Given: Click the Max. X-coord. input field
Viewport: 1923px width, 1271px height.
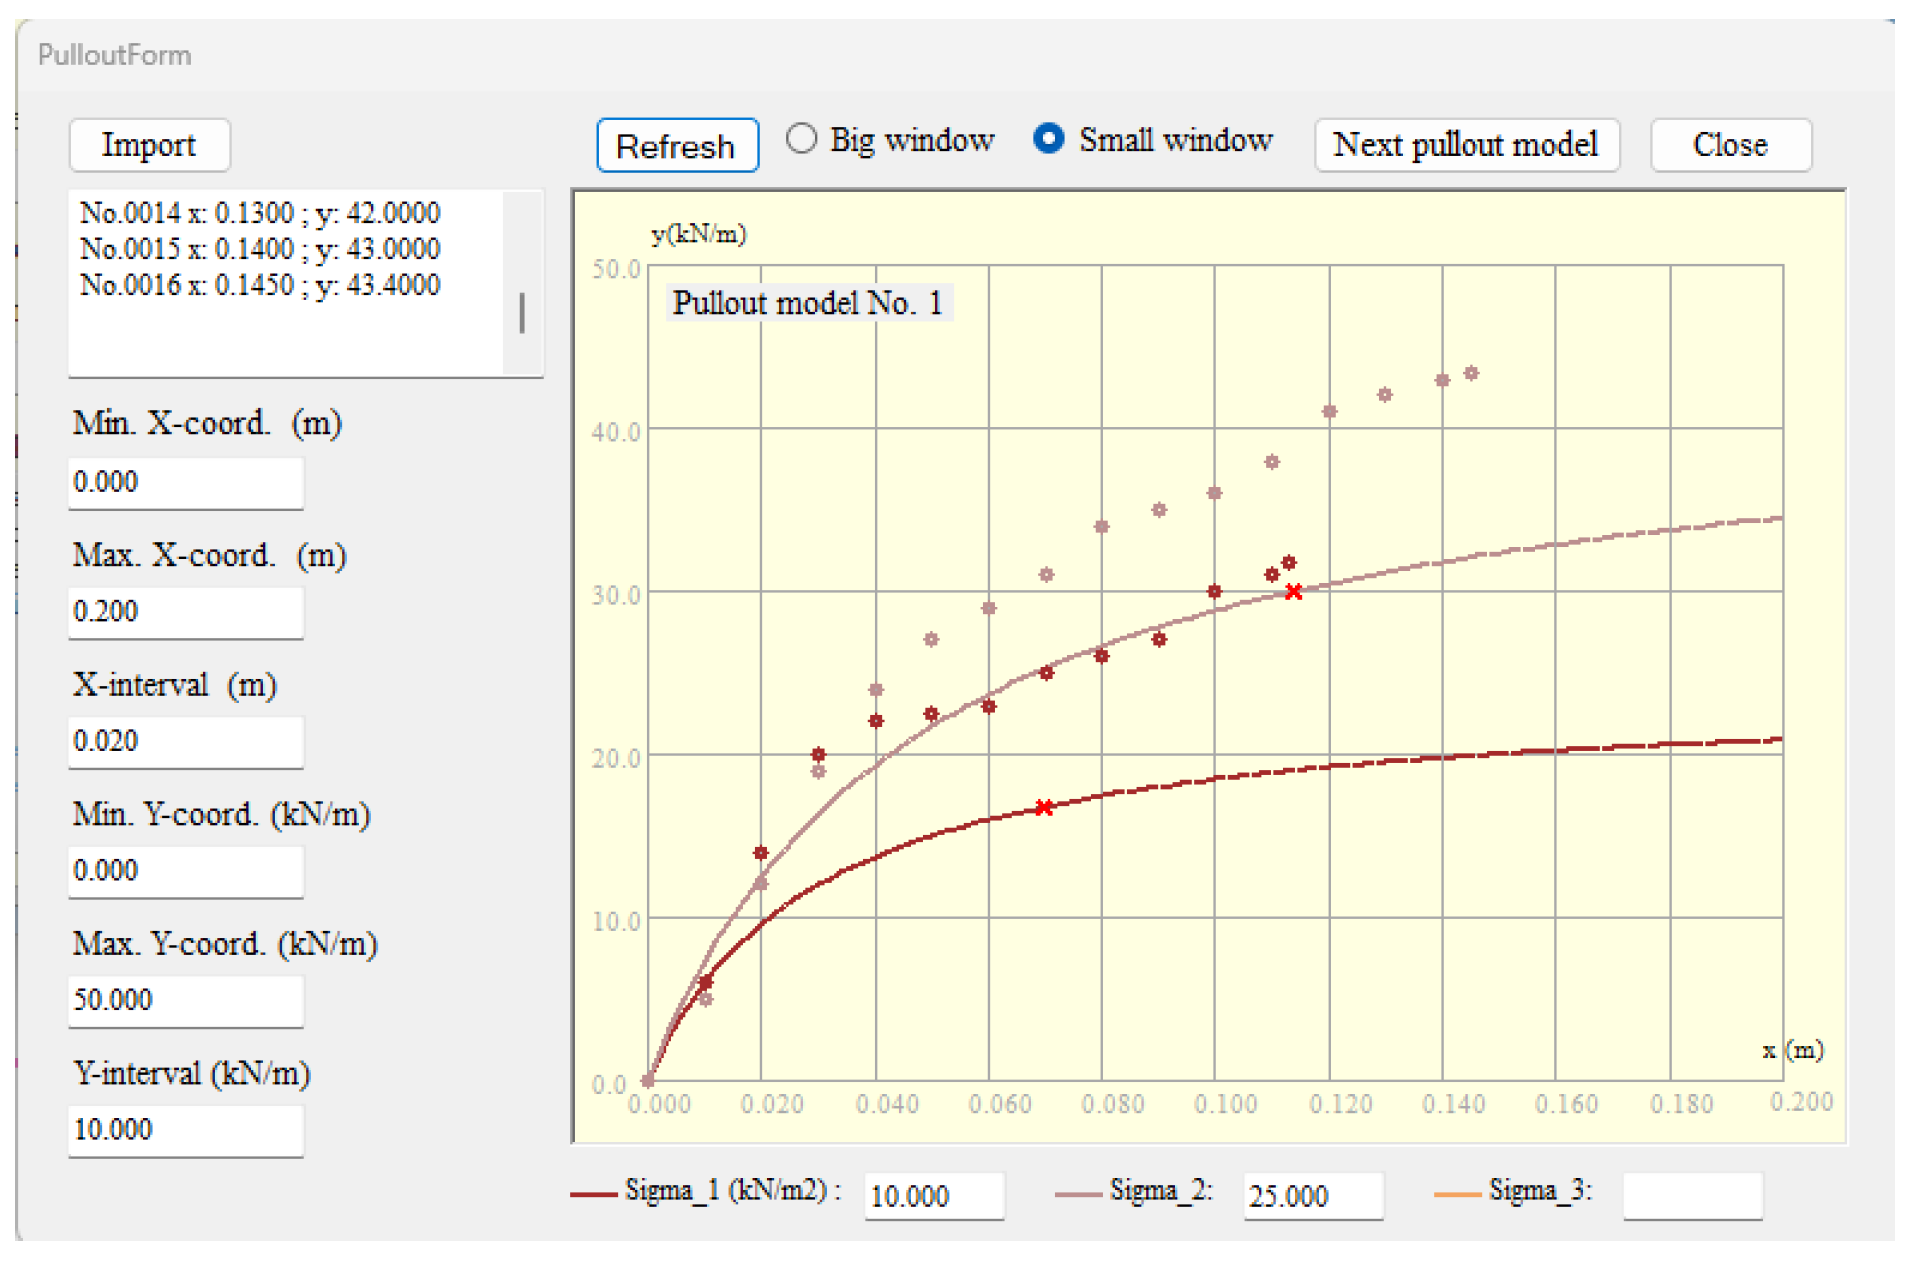Looking at the screenshot, I should pos(185,611).
